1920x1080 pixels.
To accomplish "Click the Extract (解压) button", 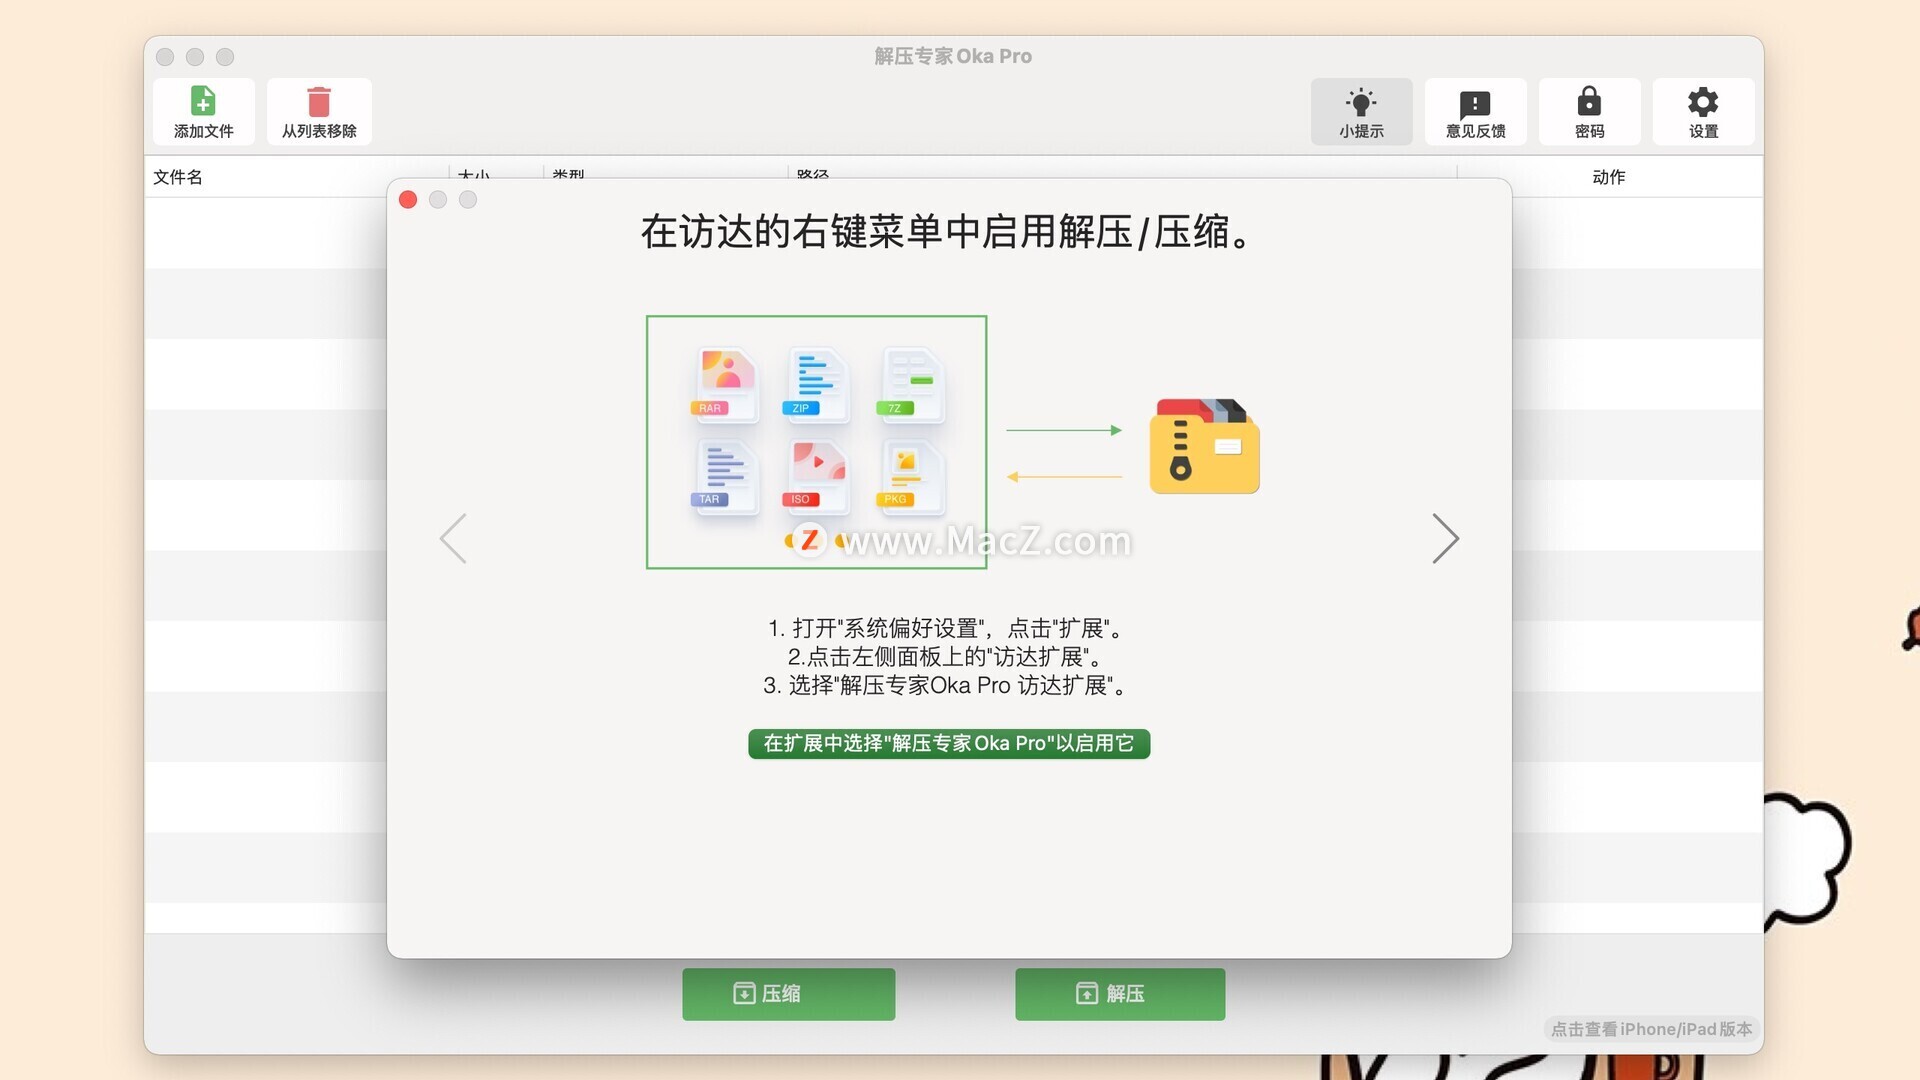I will point(1120,994).
